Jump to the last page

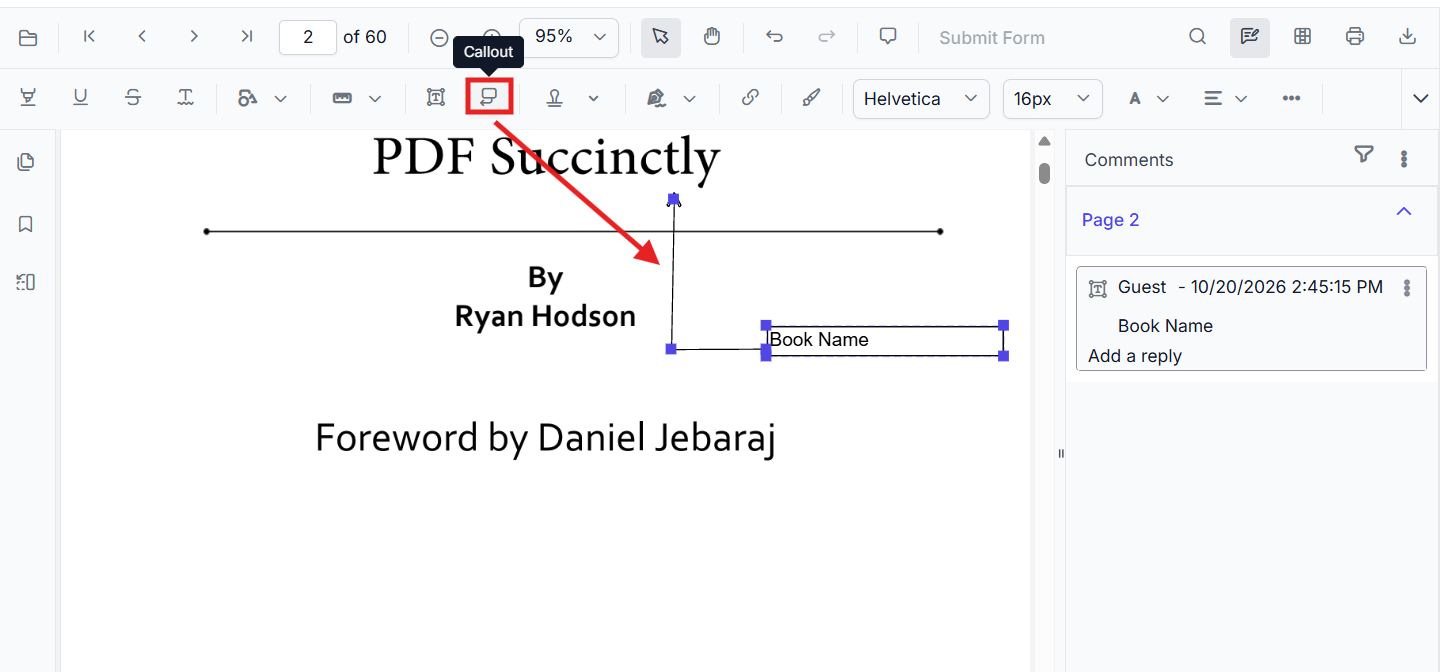(x=246, y=37)
